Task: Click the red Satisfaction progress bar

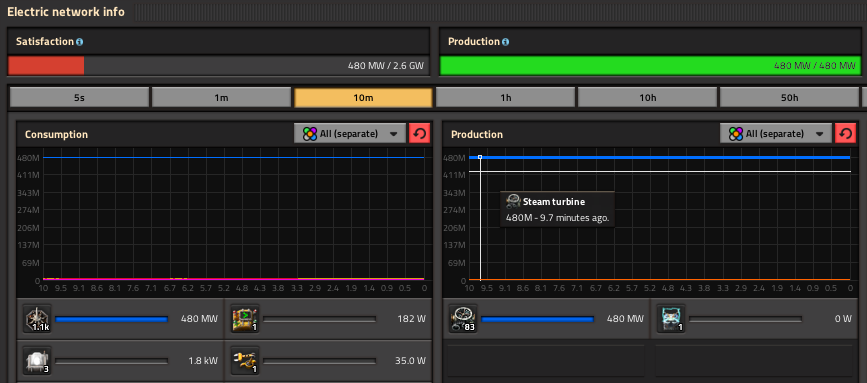Action: pyautogui.click(x=46, y=66)
